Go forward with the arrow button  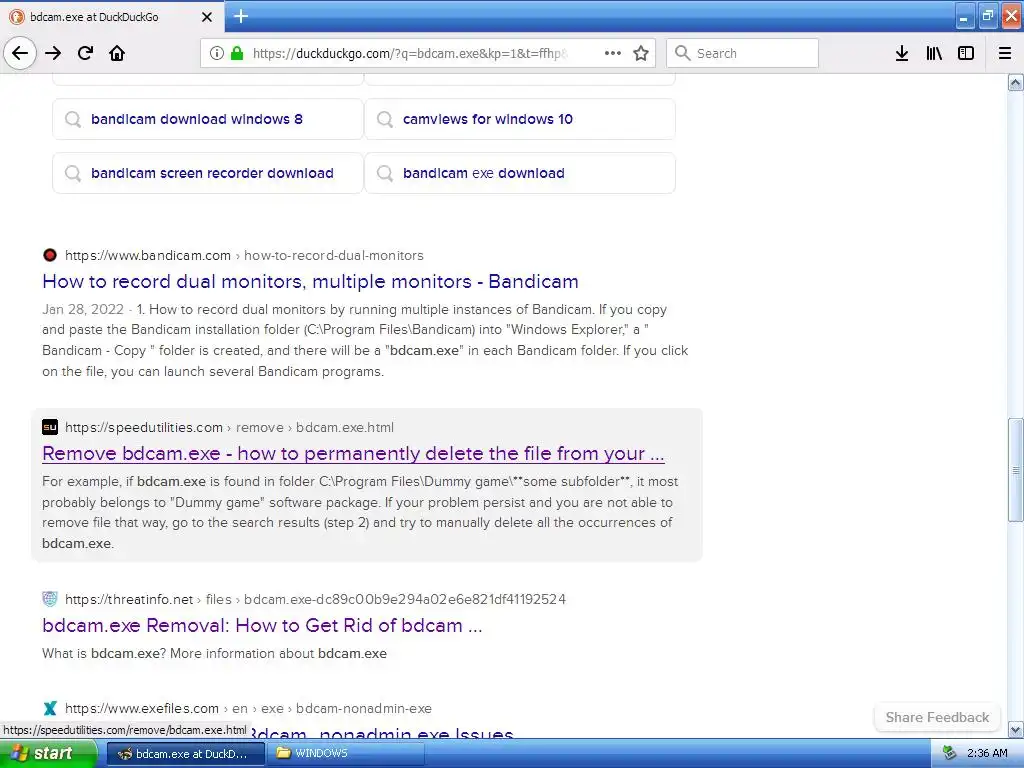(53, 53)
